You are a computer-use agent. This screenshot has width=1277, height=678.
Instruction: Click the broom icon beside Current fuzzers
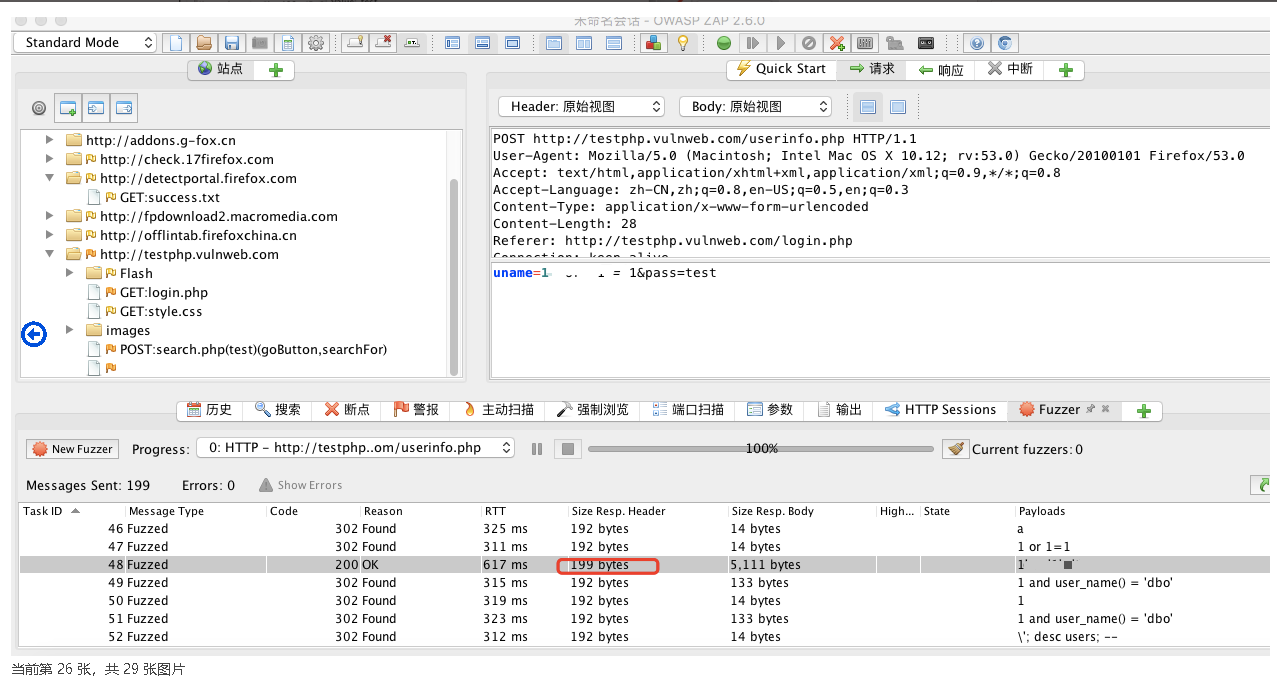[956, 449]
